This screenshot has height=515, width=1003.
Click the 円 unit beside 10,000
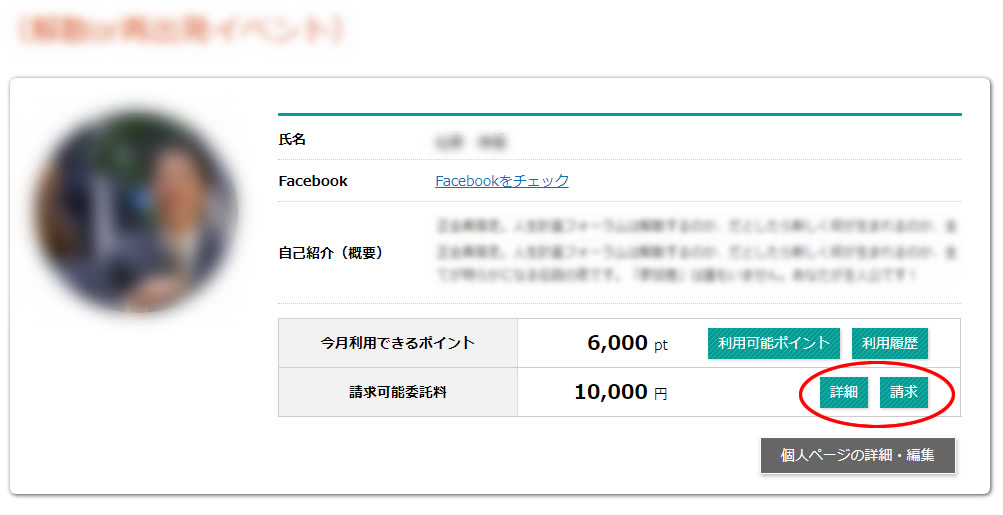tap(661, 394)
